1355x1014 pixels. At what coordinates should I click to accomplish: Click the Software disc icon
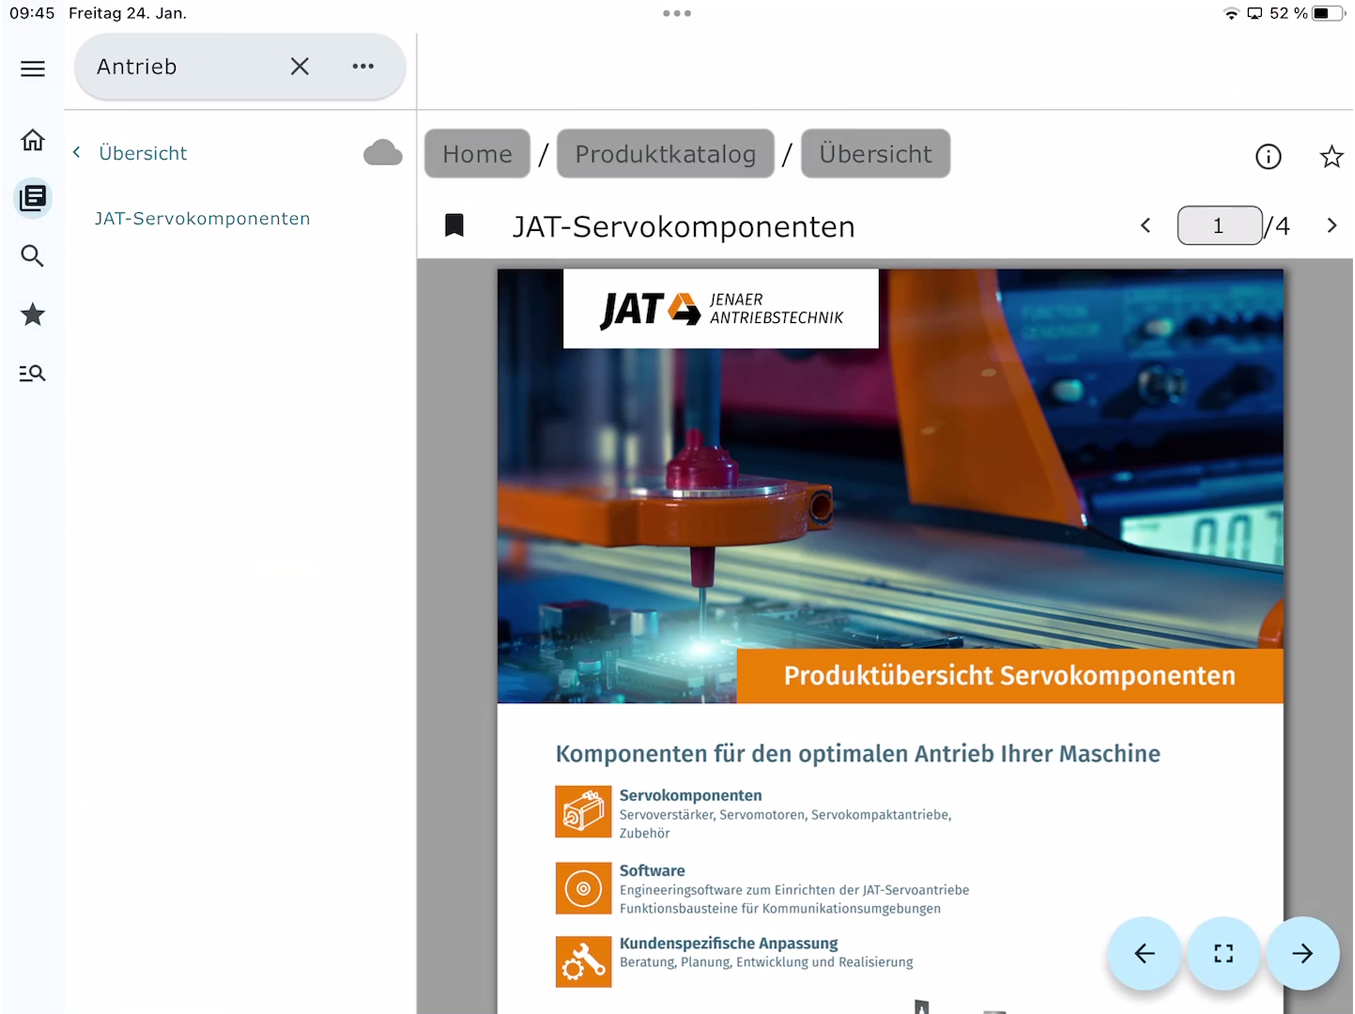583,888
